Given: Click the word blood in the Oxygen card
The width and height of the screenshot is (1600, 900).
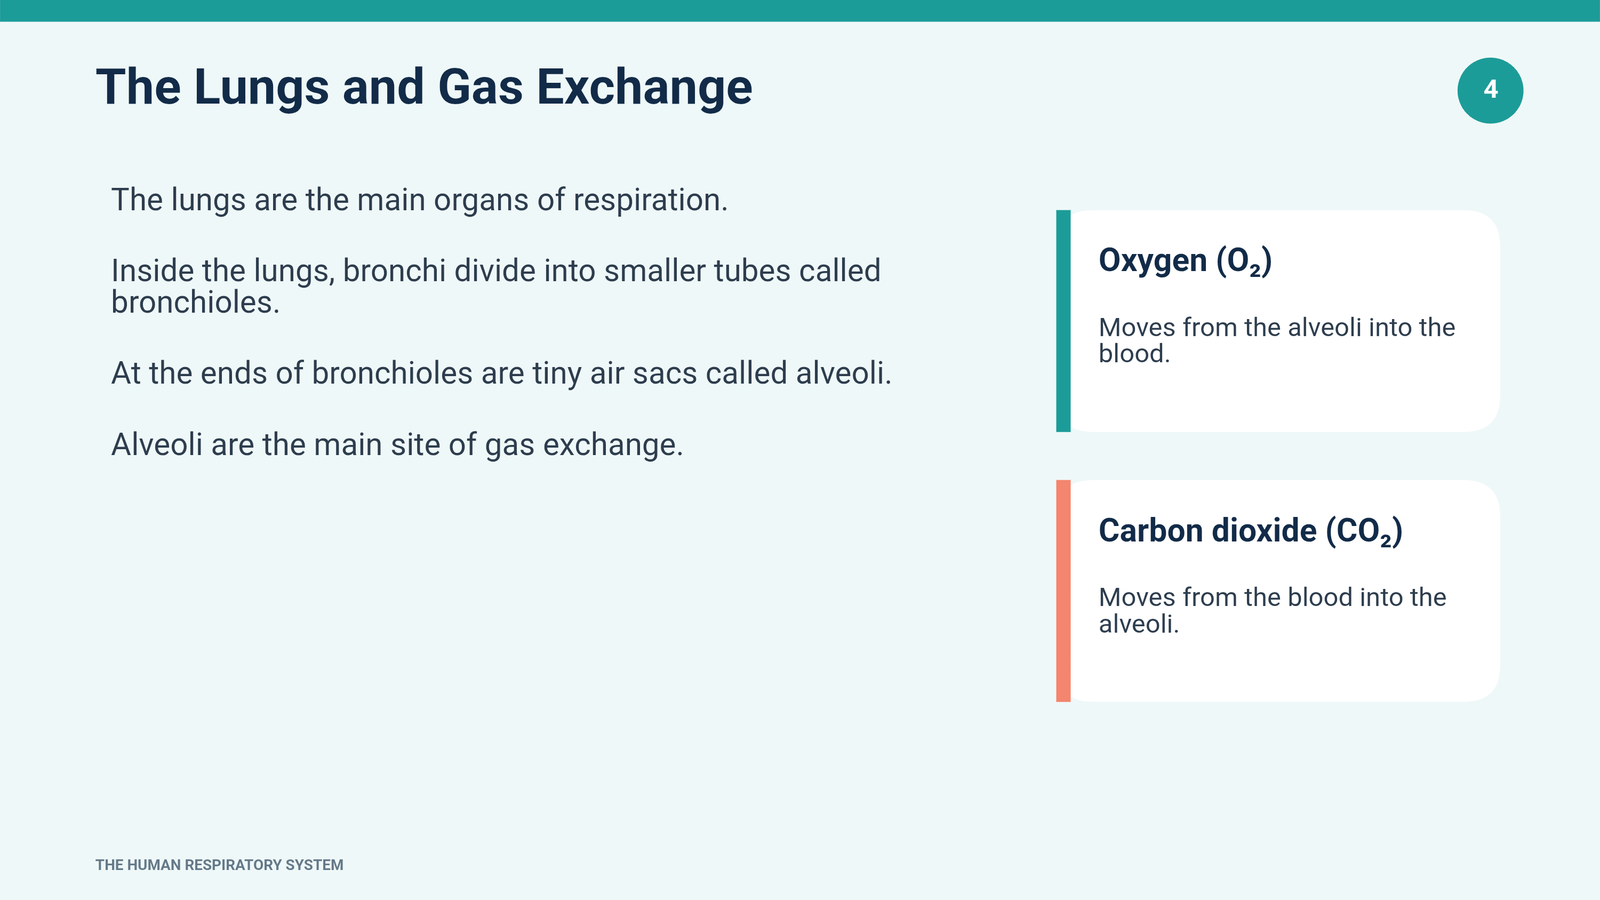Looking at the screenshot, I should 1134,354.
